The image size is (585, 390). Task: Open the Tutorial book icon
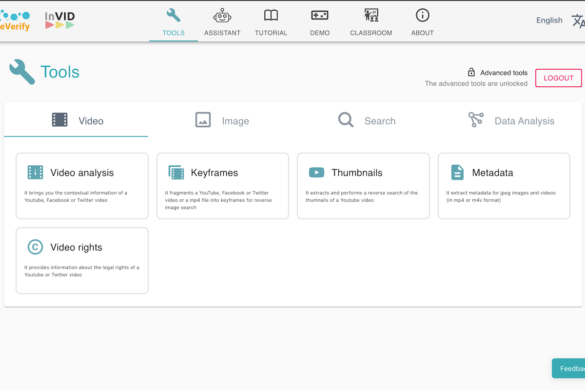coord(271,15)
